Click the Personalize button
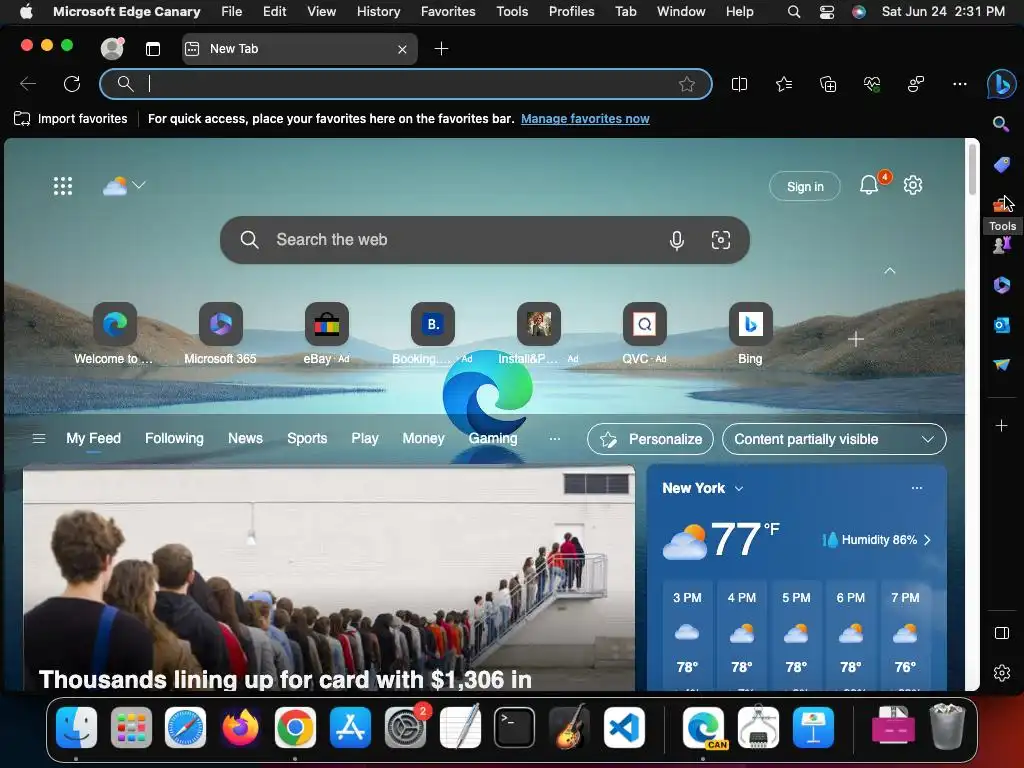 tap(650, 440)
